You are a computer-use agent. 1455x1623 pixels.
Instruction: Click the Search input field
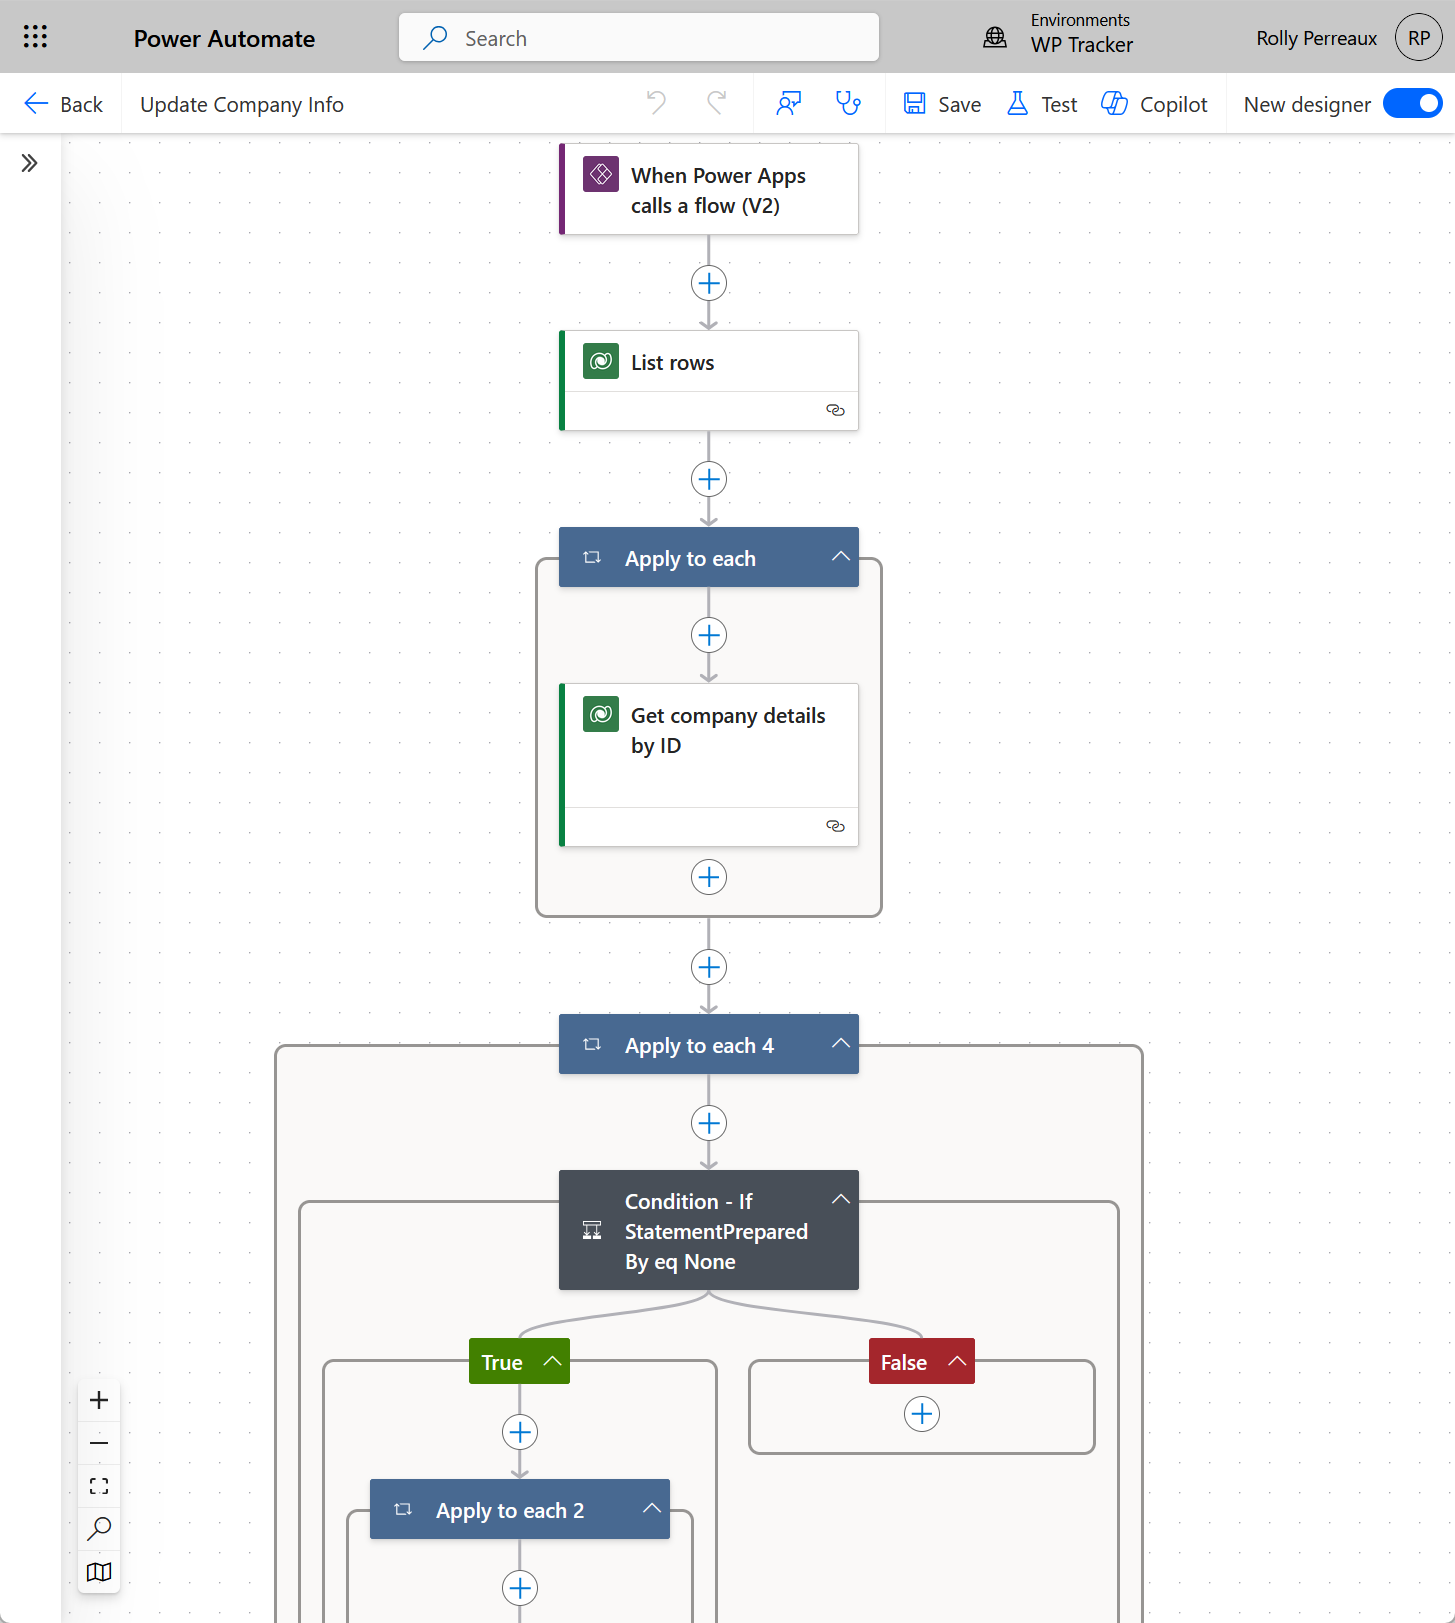pos(639,38)
